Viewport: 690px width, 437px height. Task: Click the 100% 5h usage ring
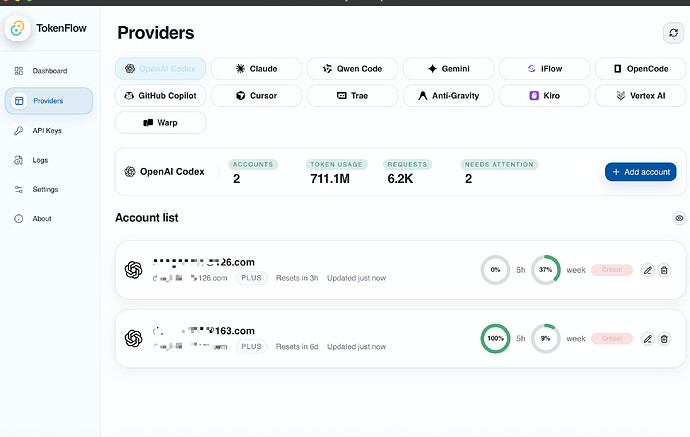[495, 338]
